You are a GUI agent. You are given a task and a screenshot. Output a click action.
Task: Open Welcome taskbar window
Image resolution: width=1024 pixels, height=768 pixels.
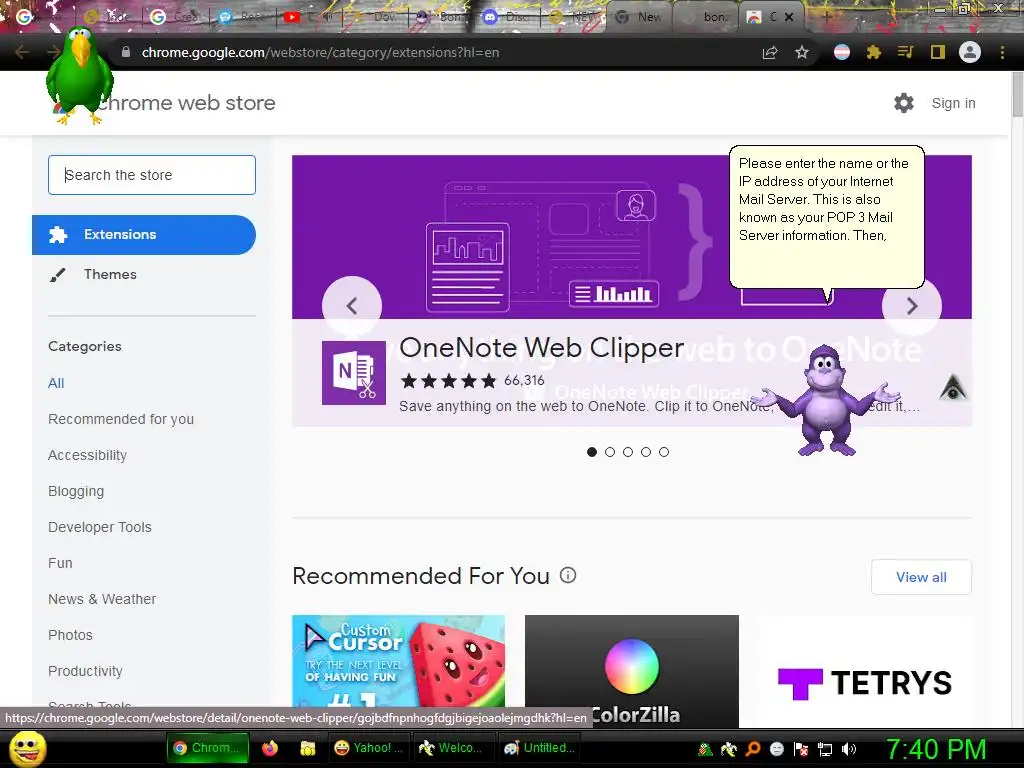(452, 748)
